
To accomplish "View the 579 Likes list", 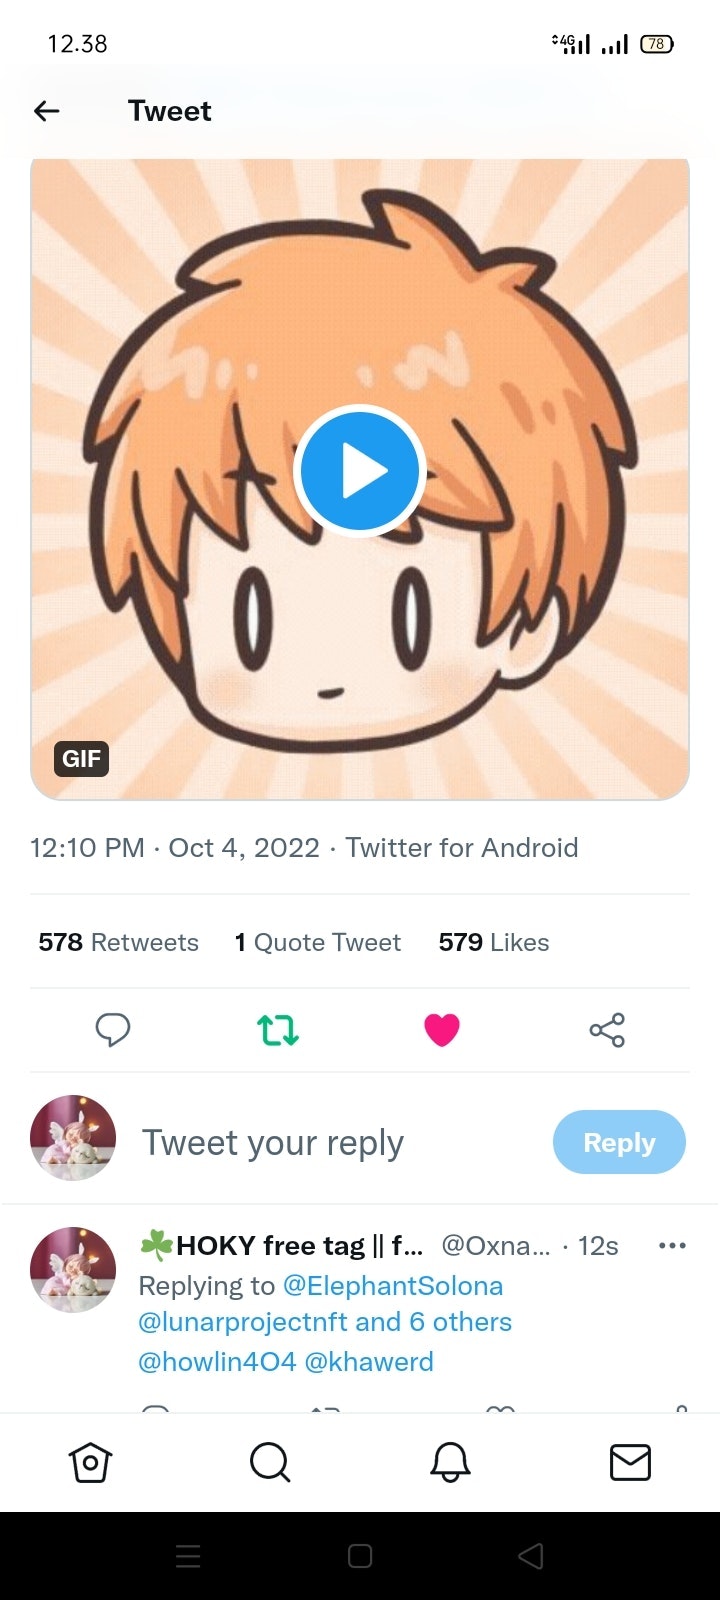I will (x=494, y=942).
